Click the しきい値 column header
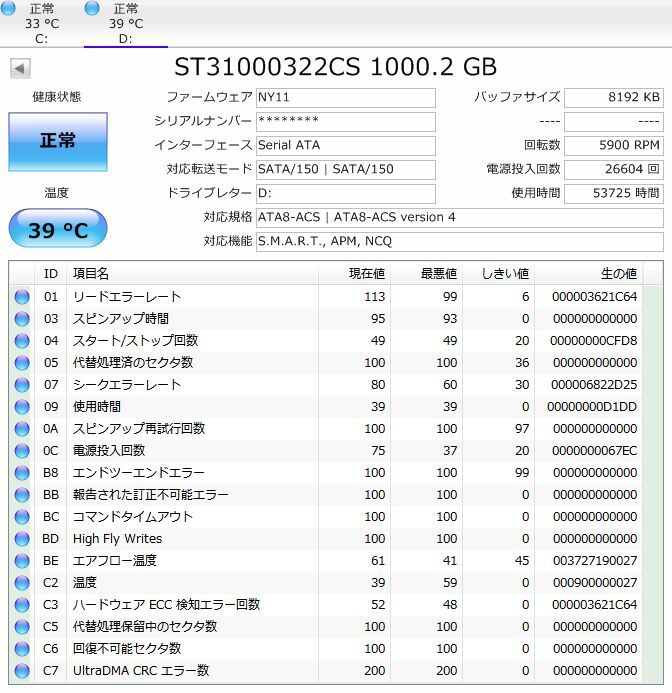 (499, 274)
